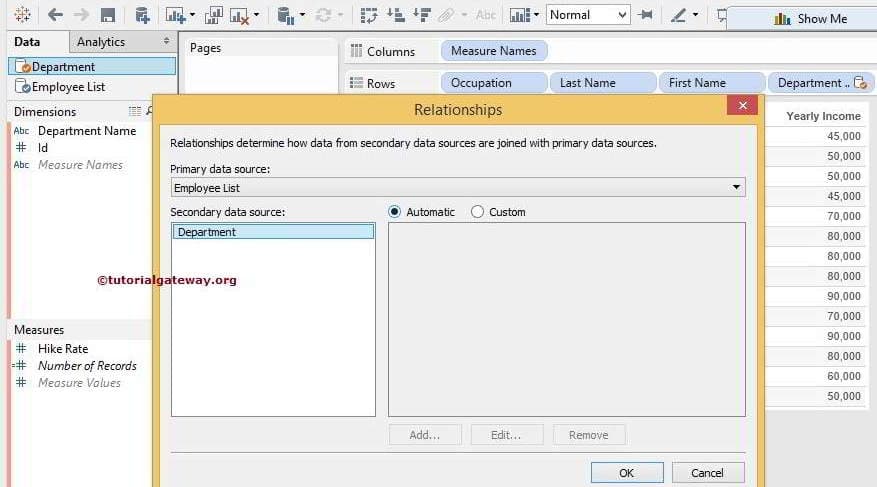Click the Yearly Income column header
This screenshot has width=877, height=487.
(823, 116)
